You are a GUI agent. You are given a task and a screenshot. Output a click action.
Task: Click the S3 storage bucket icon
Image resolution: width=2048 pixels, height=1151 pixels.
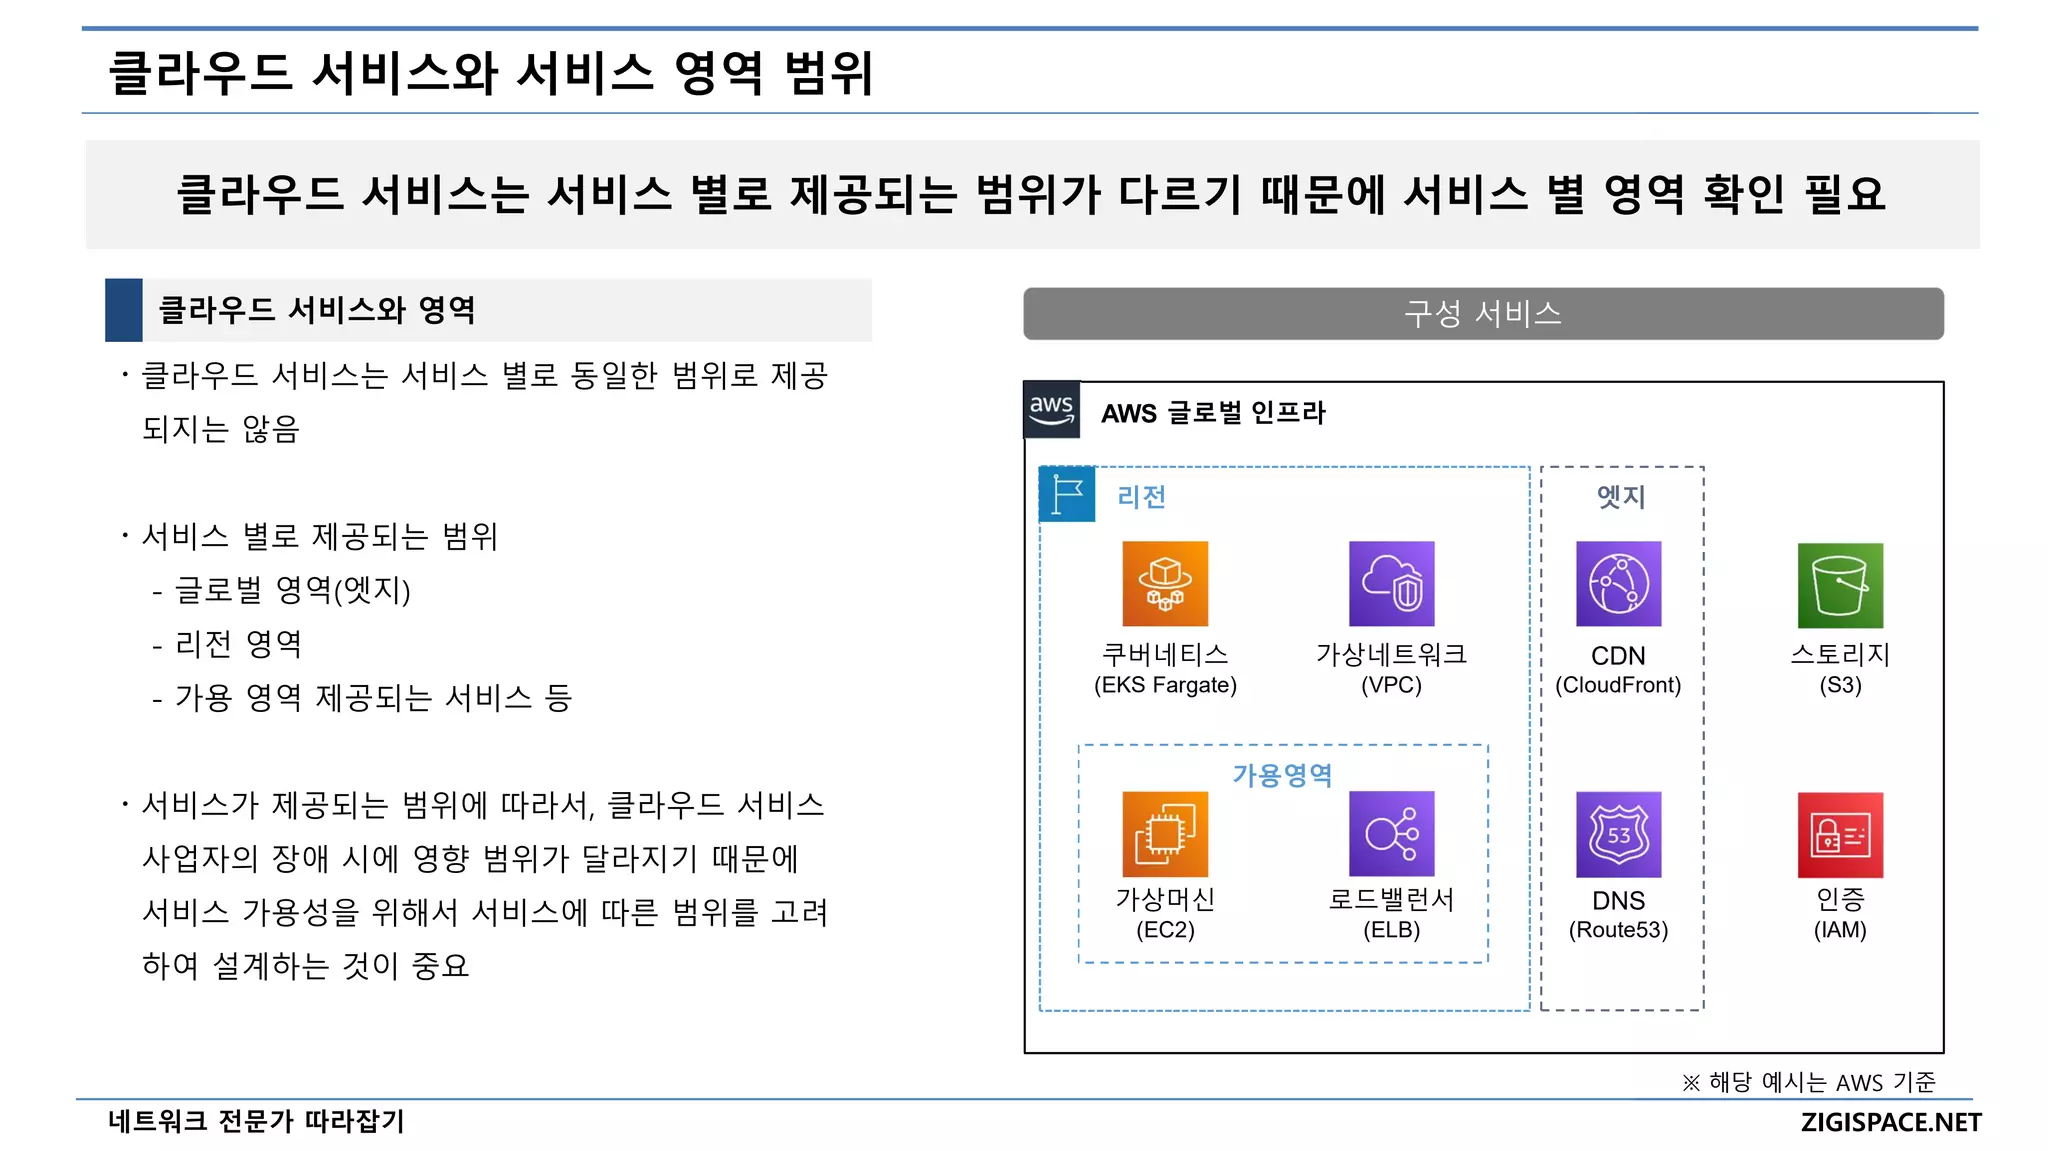[1840, 585]
